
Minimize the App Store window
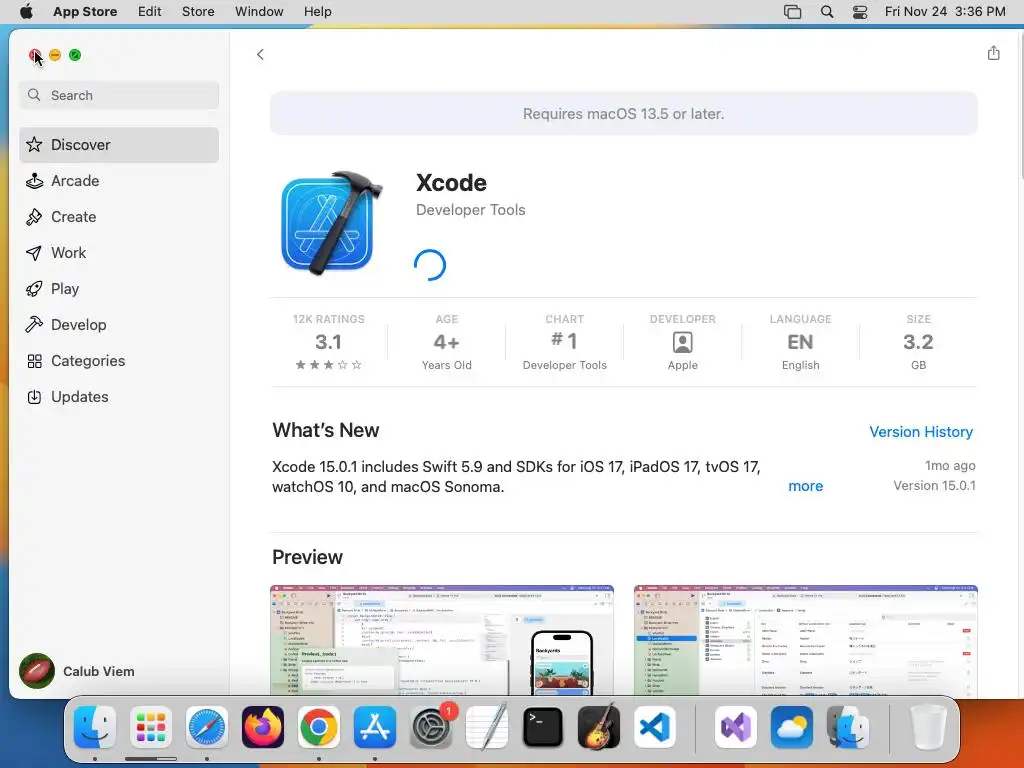pyautogui.click(x=55, y=55)
